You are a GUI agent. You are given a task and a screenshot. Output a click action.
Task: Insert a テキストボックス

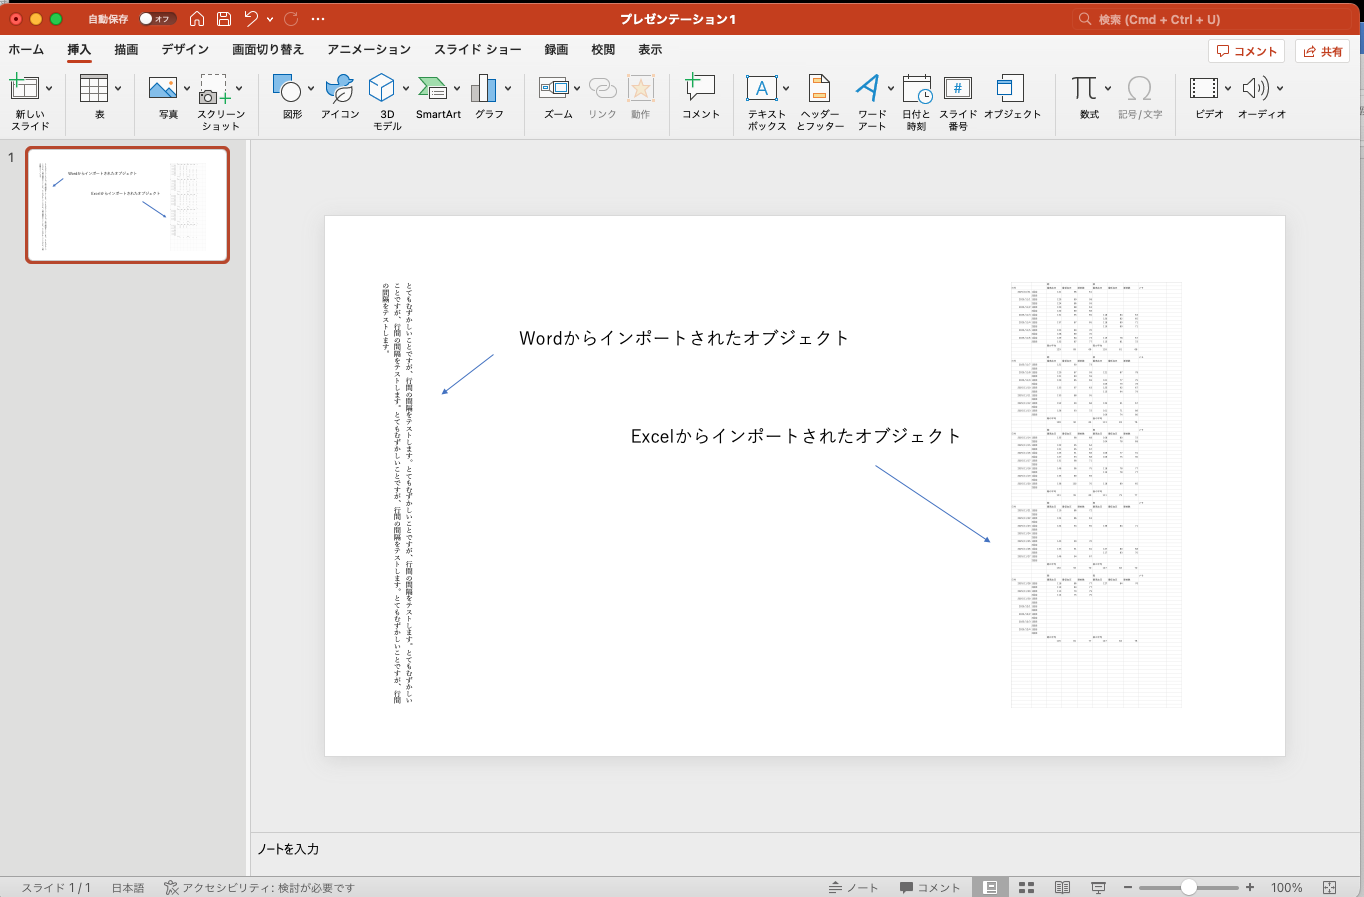[x=762, y=89]
